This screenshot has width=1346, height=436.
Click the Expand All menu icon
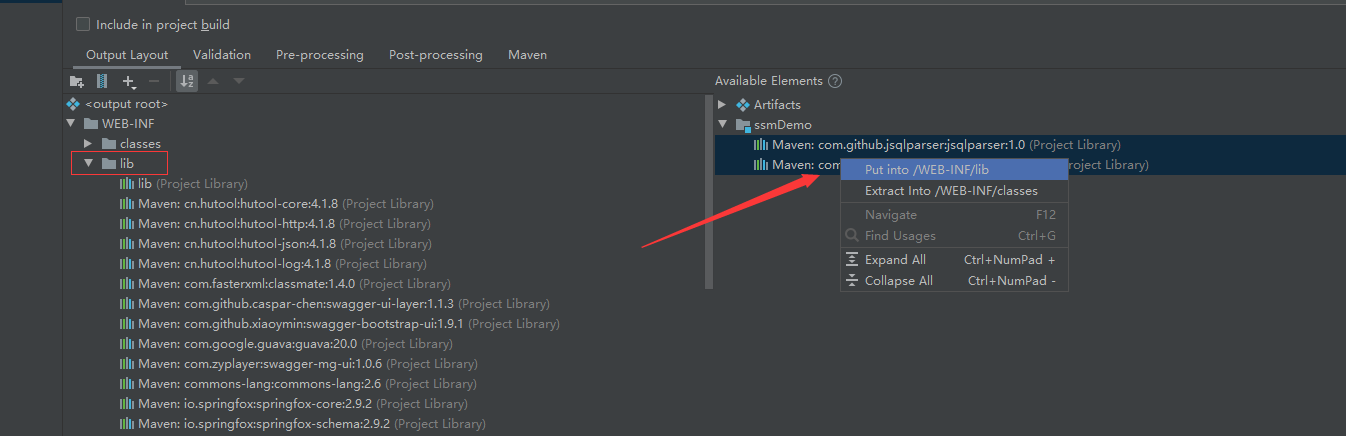(x=852, y=260)
